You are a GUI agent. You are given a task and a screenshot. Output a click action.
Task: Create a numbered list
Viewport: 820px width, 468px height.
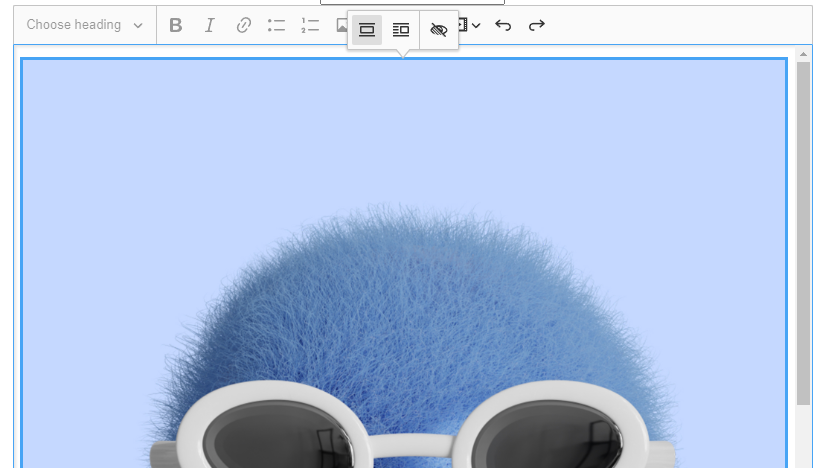[310, 25]
